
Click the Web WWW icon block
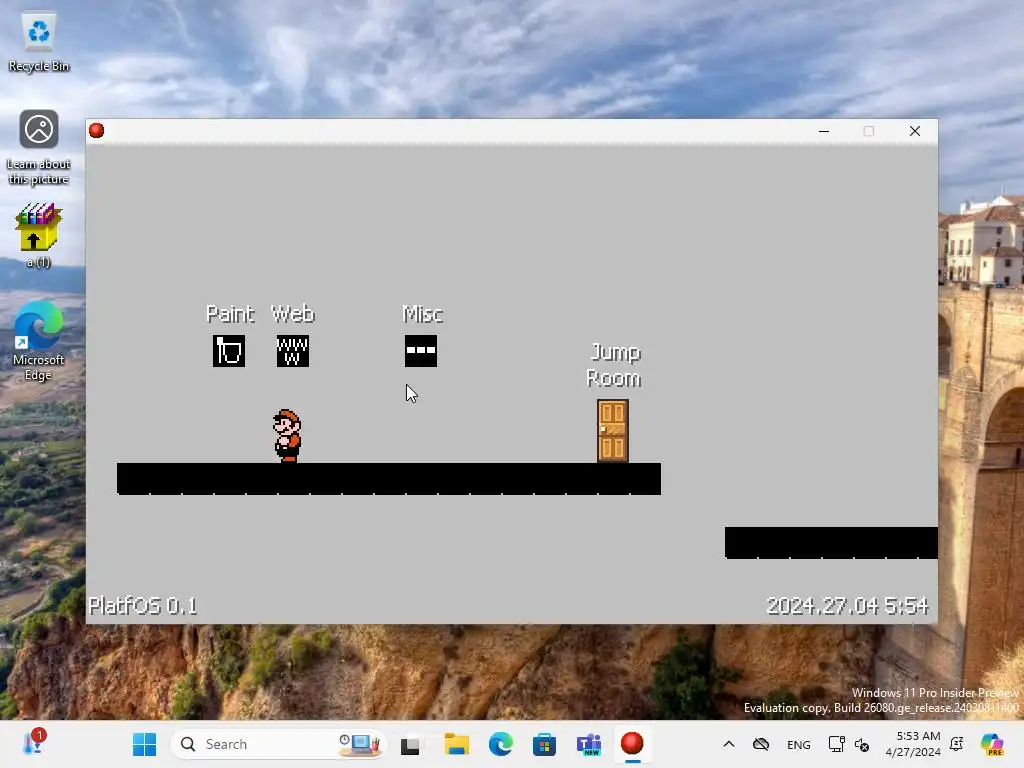coord(293,351)
